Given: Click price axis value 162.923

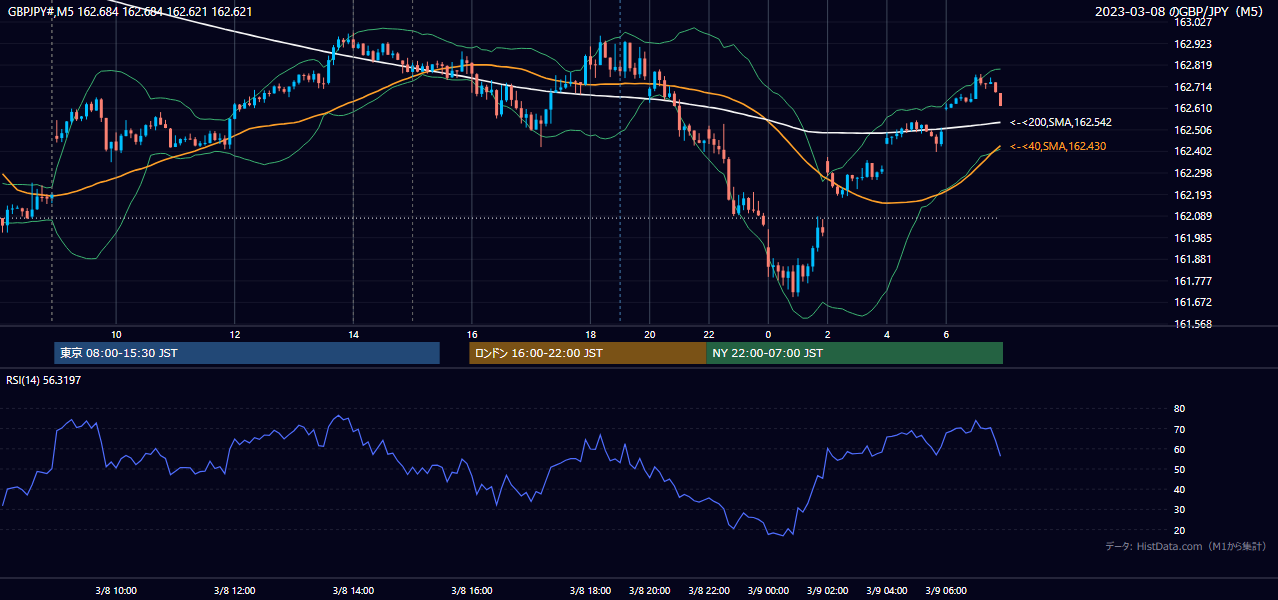Looking at the screenshot, I should pyautogui.click(x=1193, y=44).
